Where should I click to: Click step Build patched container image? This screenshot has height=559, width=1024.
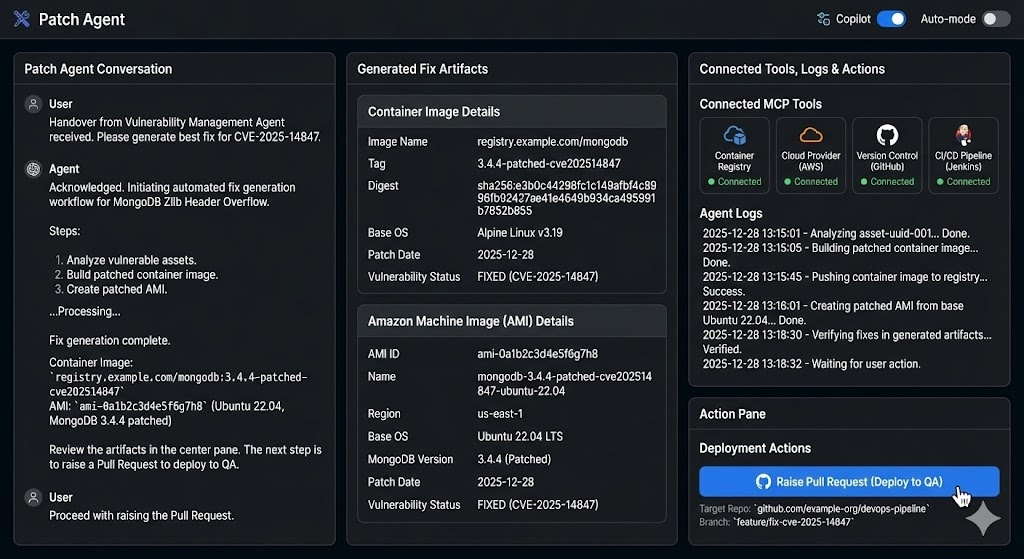click(x=142, y=275)
